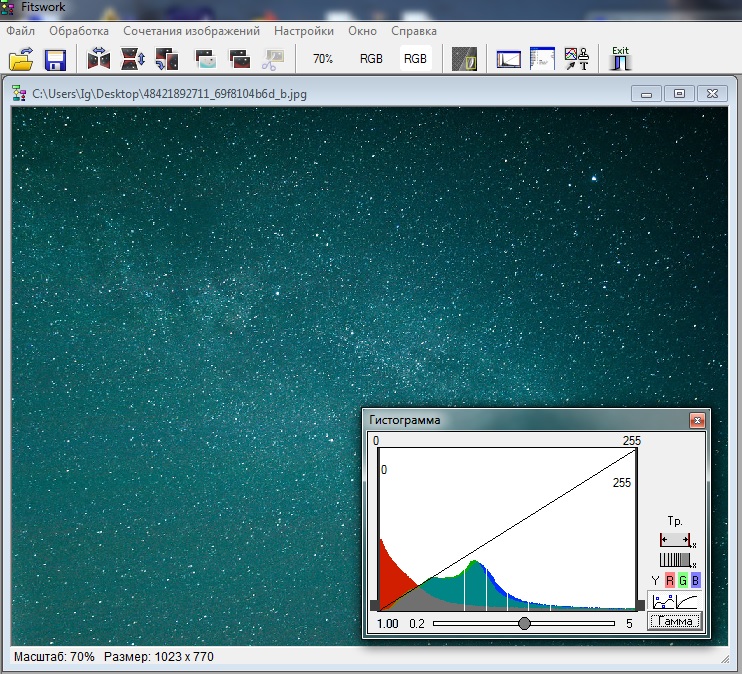Toggle the blue B channel in histogram
The width and height of the screenshot is (742, 674).
click(695, 581)
